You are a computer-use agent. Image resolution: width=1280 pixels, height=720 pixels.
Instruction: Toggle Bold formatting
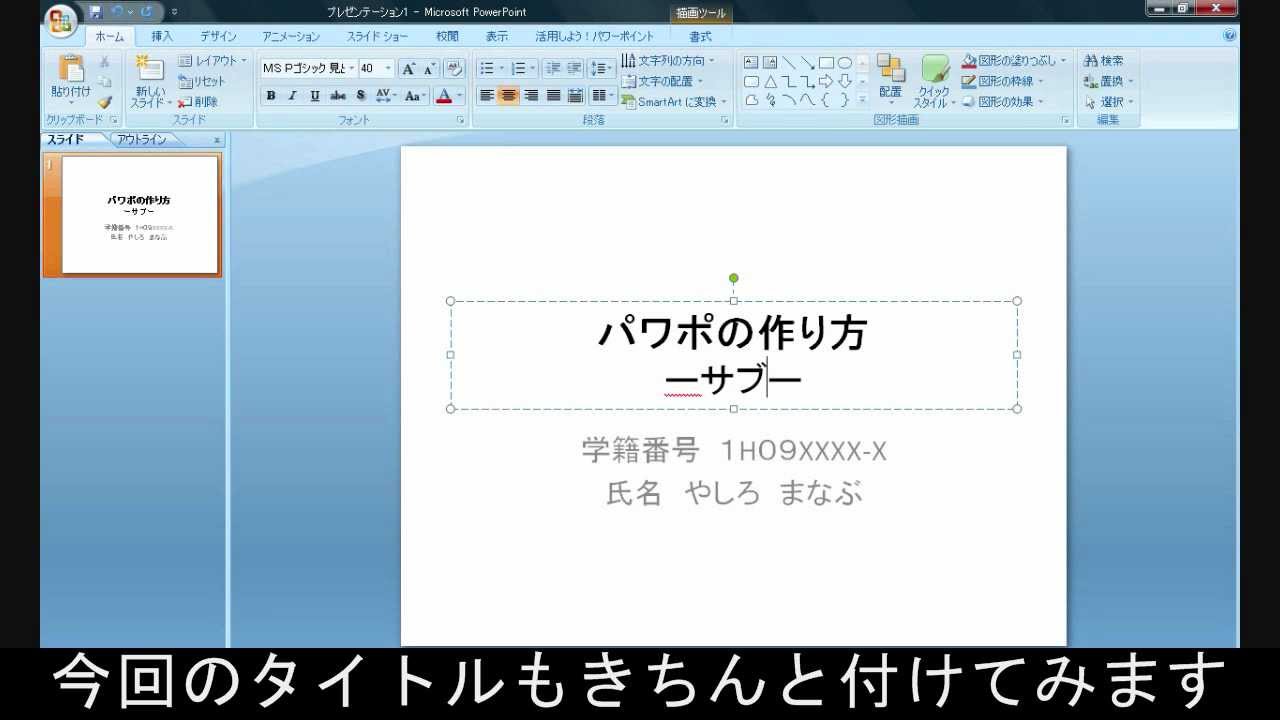[x=271, y=96]
